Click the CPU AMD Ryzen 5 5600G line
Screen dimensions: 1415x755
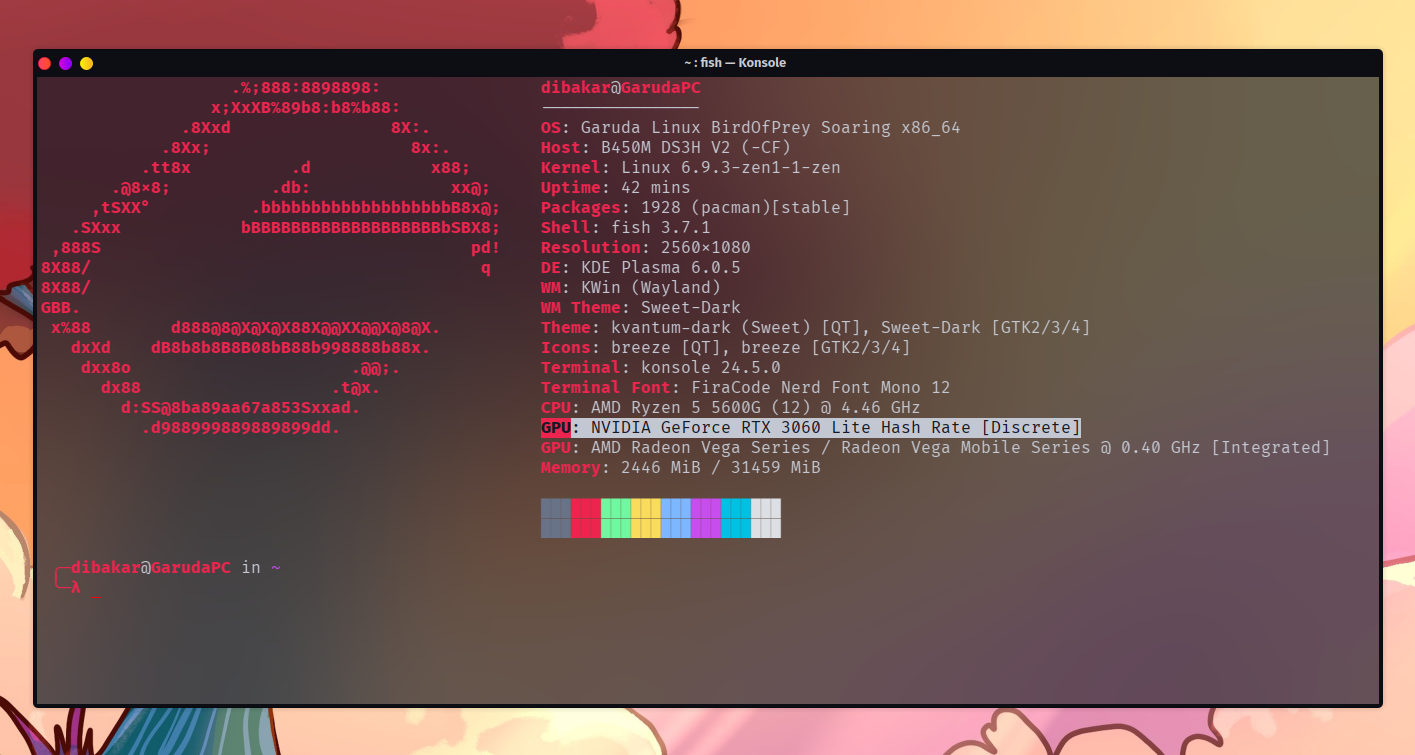731,408
